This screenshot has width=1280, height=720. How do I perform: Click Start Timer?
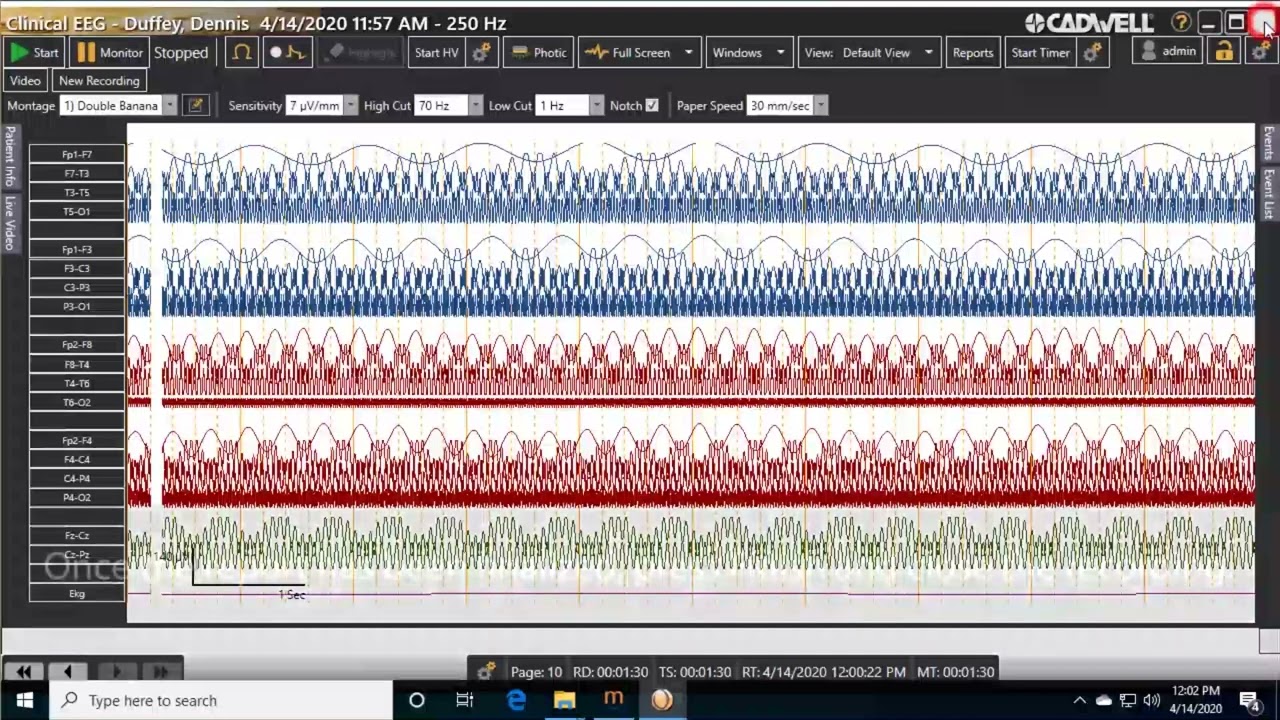pos(1040,53)
